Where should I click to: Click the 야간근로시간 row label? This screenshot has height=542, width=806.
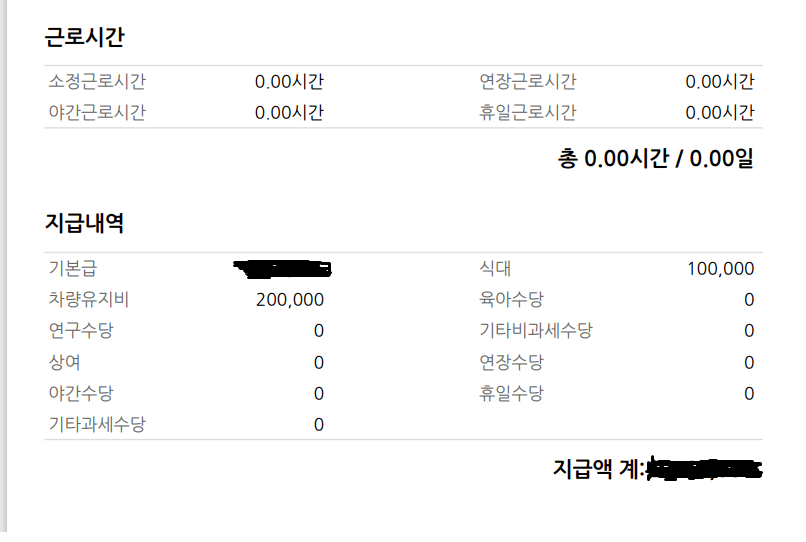tap(96, 113)
